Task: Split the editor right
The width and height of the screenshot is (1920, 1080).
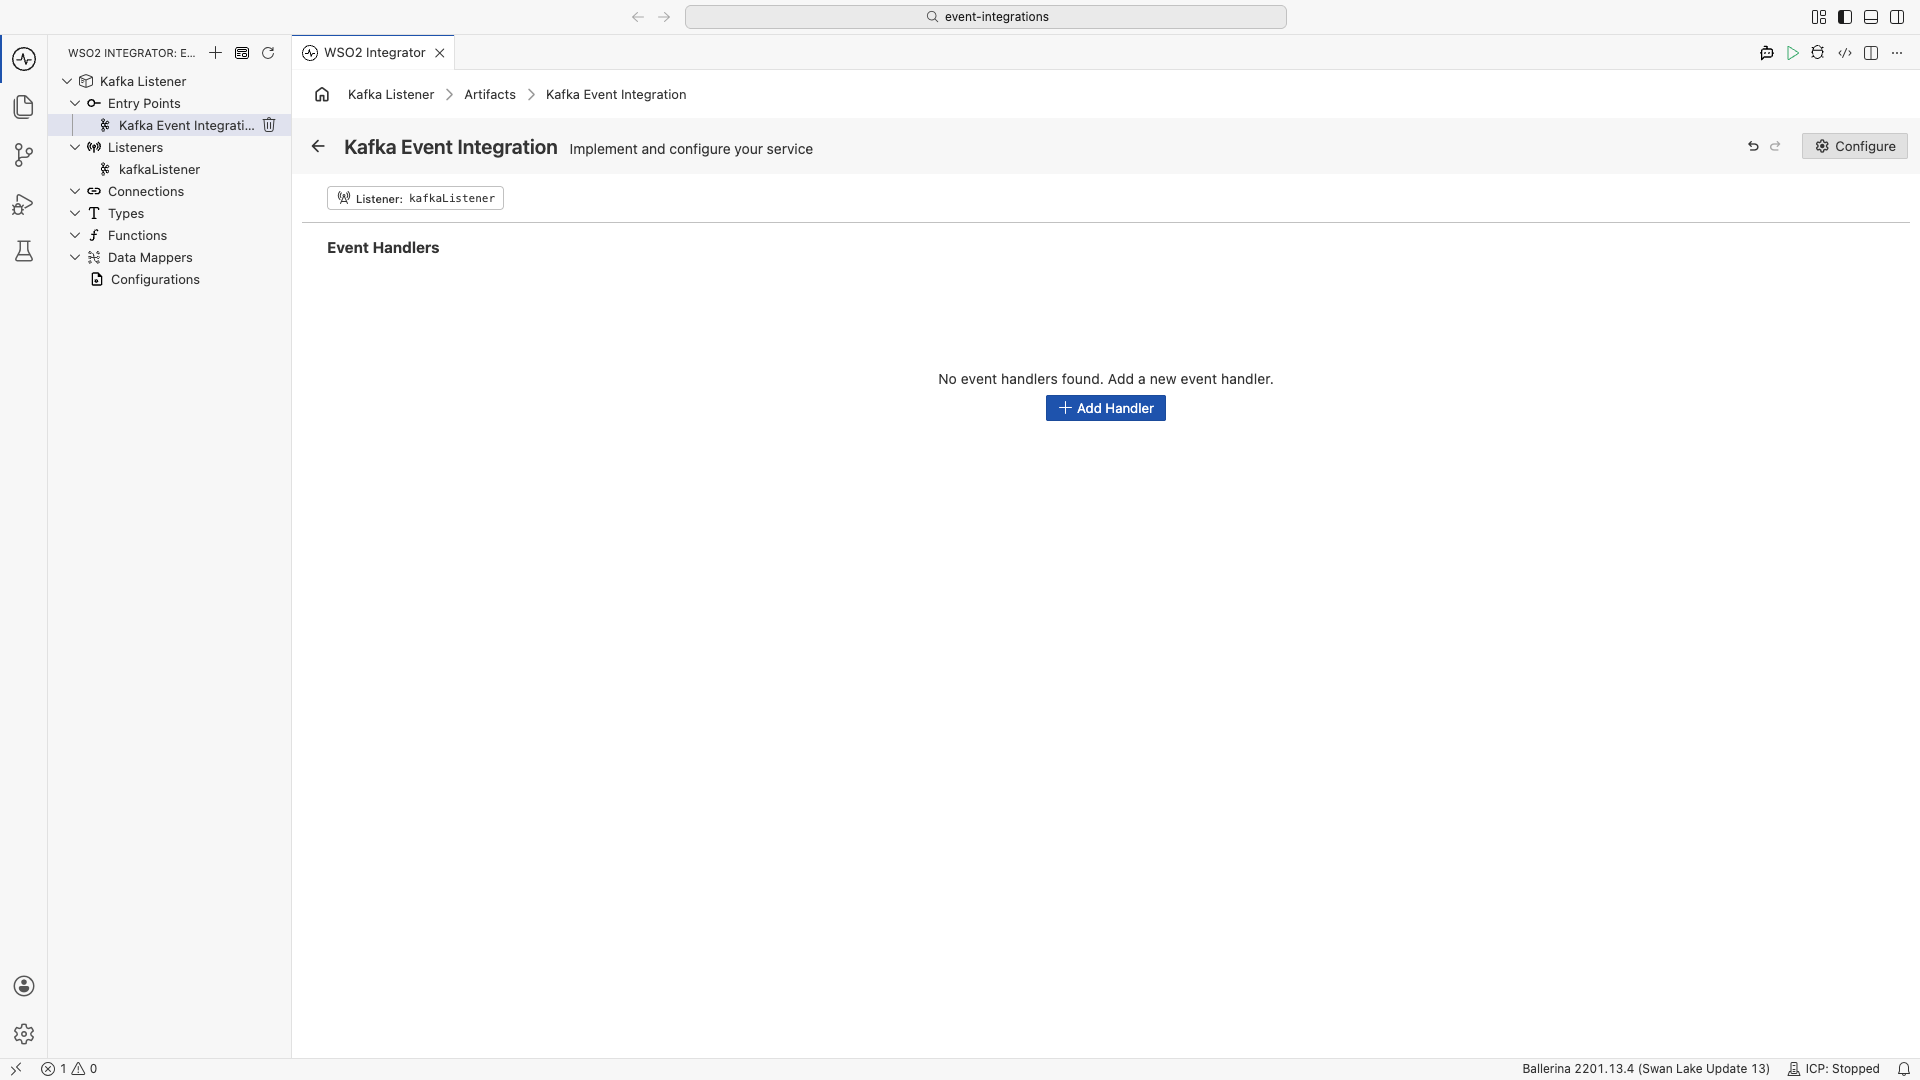Action: 1871,53
